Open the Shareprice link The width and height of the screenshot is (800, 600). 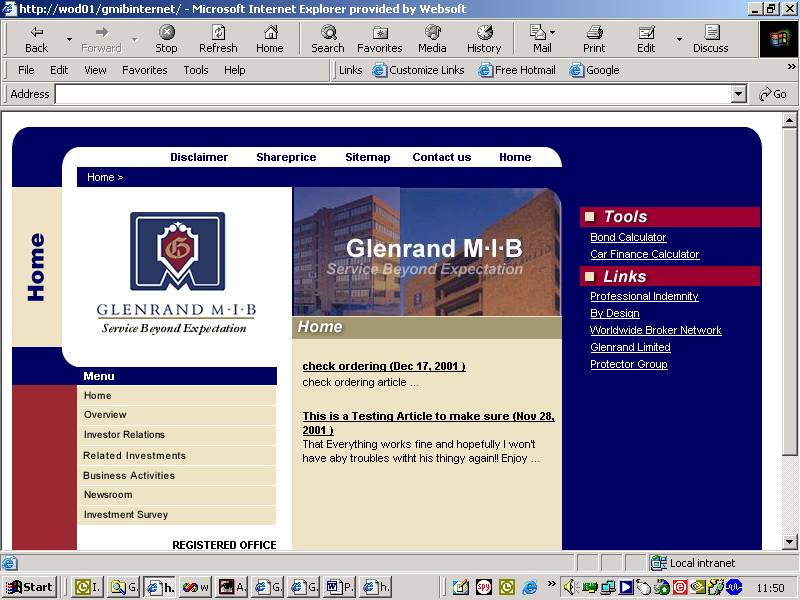[286, 157]
